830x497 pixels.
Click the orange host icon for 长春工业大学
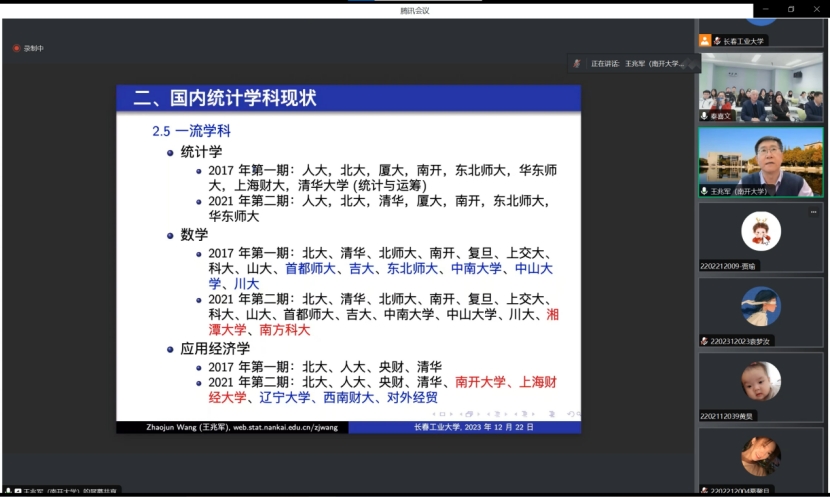(705, 41)
